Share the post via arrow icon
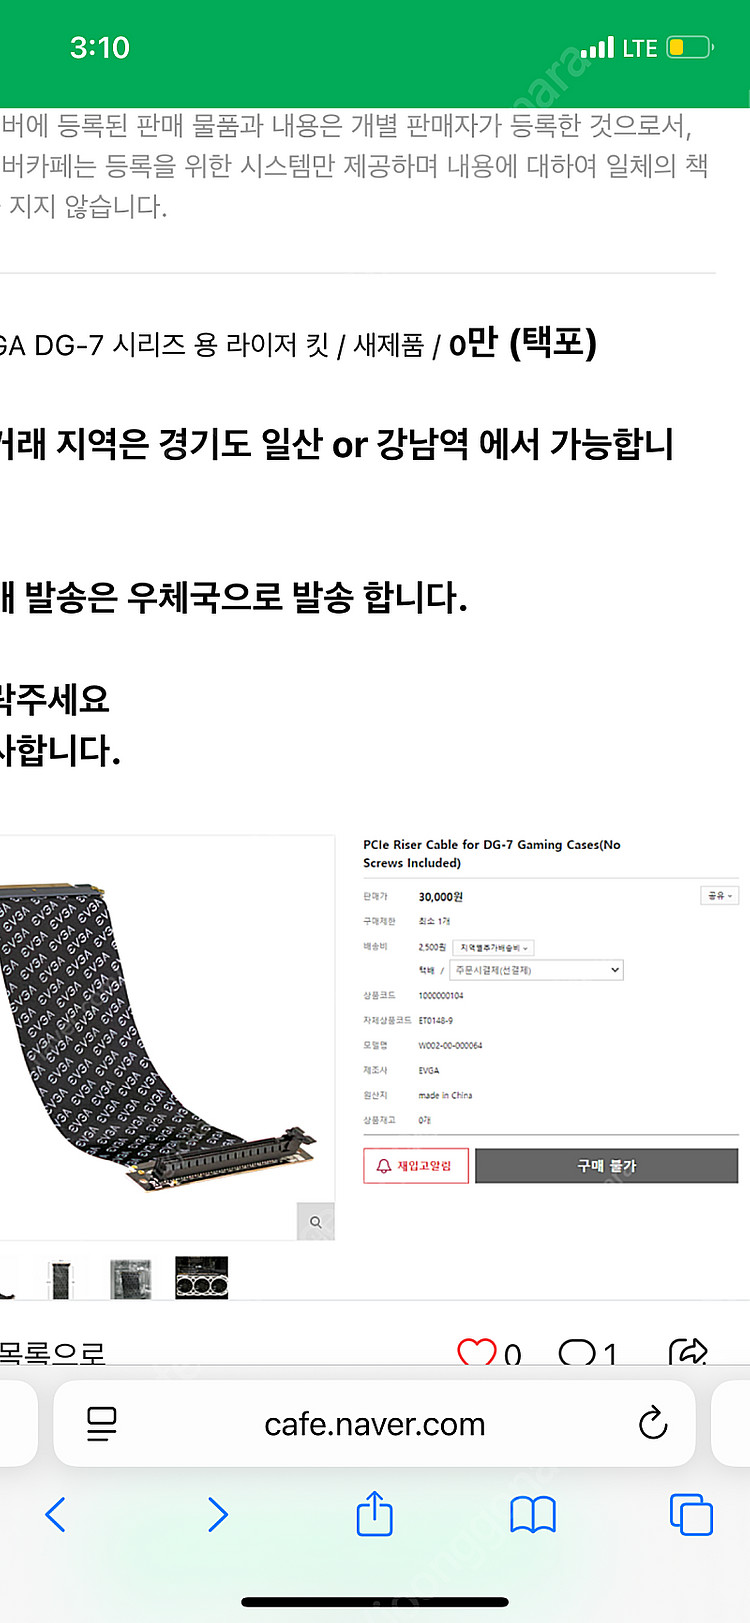 tap(688, 1352)
